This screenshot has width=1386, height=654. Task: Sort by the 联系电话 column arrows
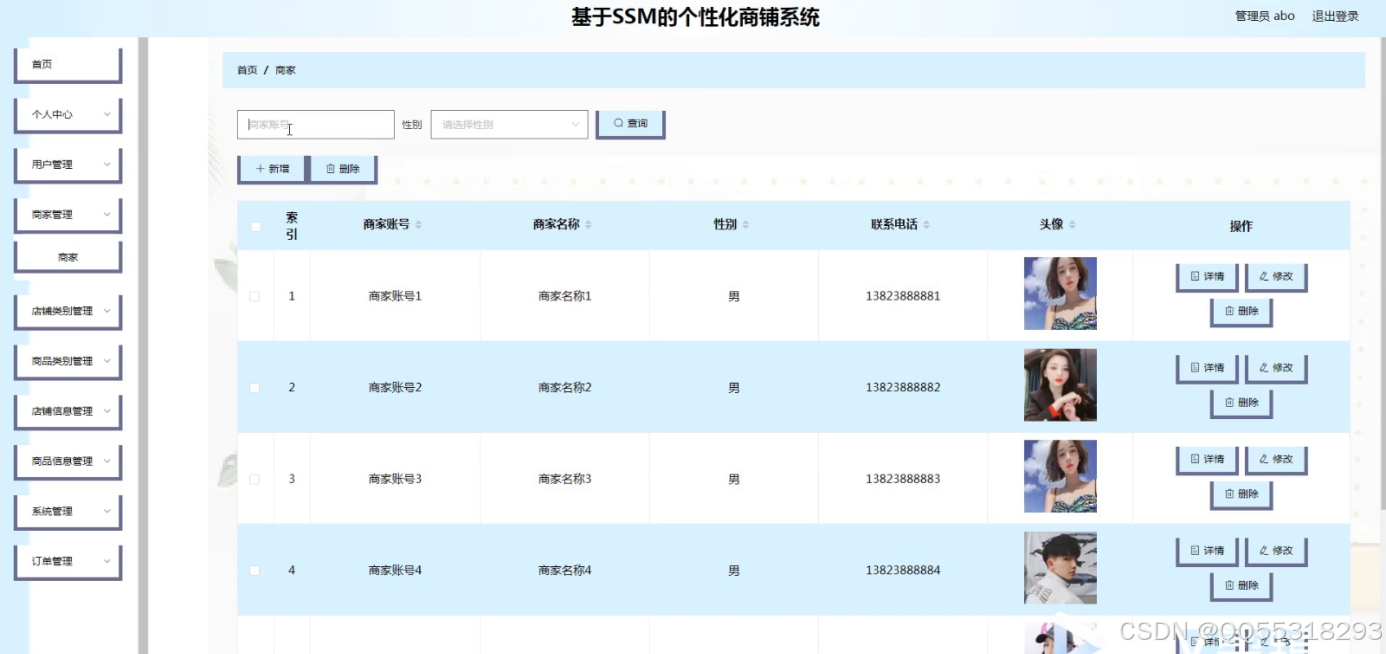[x=926, y=225]
